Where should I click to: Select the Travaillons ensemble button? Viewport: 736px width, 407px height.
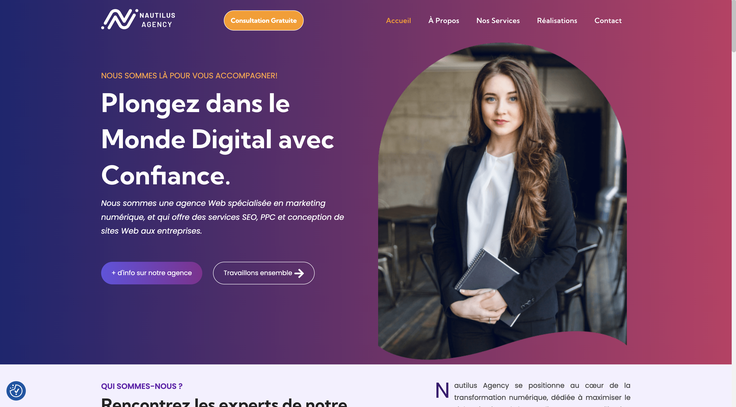(264, 273)
